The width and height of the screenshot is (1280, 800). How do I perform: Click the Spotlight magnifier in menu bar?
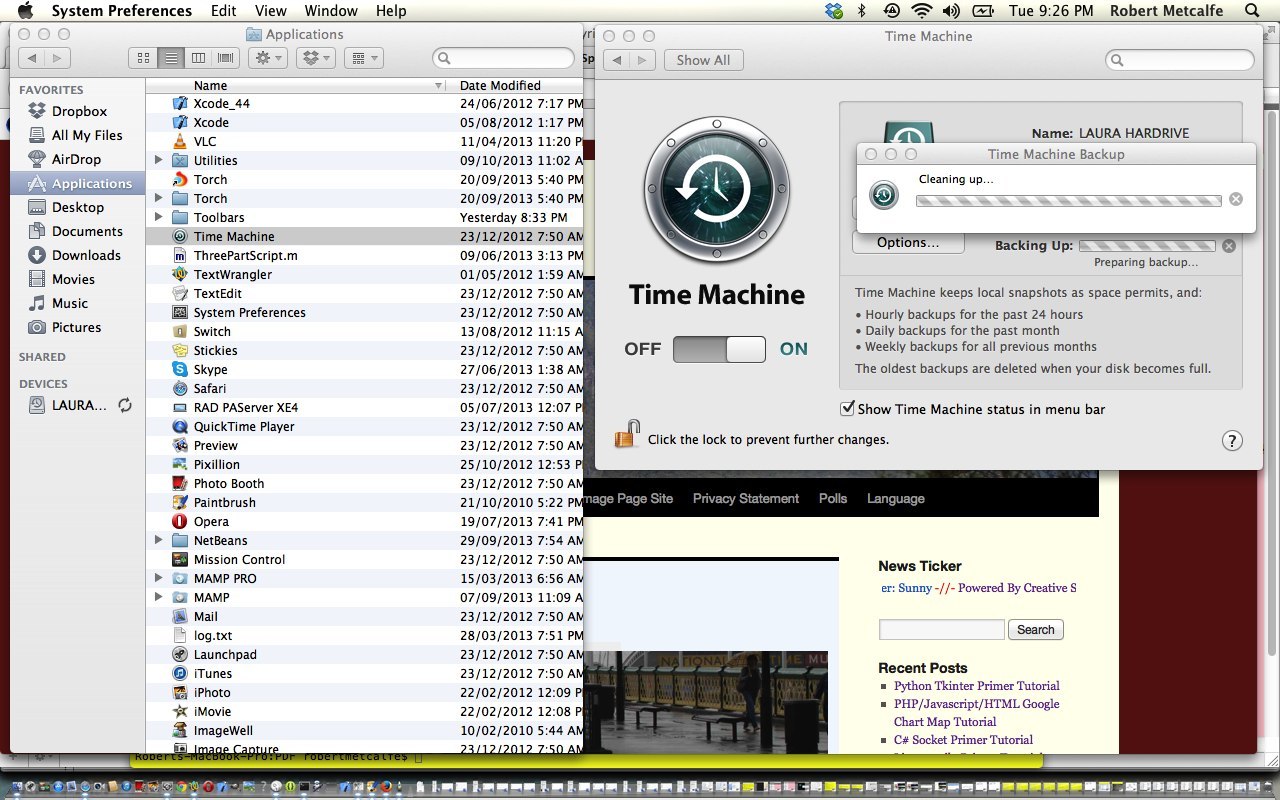[1252, 11]
